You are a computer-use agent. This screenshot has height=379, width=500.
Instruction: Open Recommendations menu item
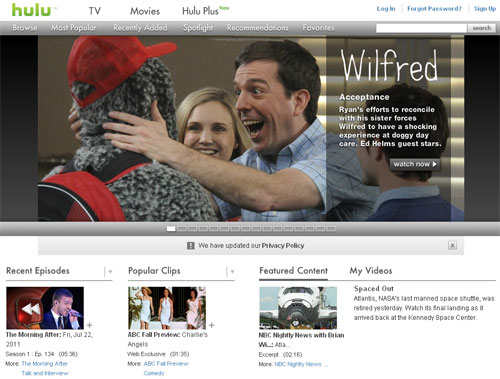click(x=257, y=28)
